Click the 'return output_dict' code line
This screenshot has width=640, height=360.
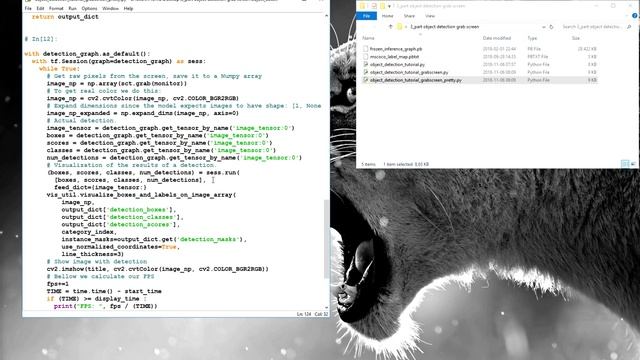65,17
